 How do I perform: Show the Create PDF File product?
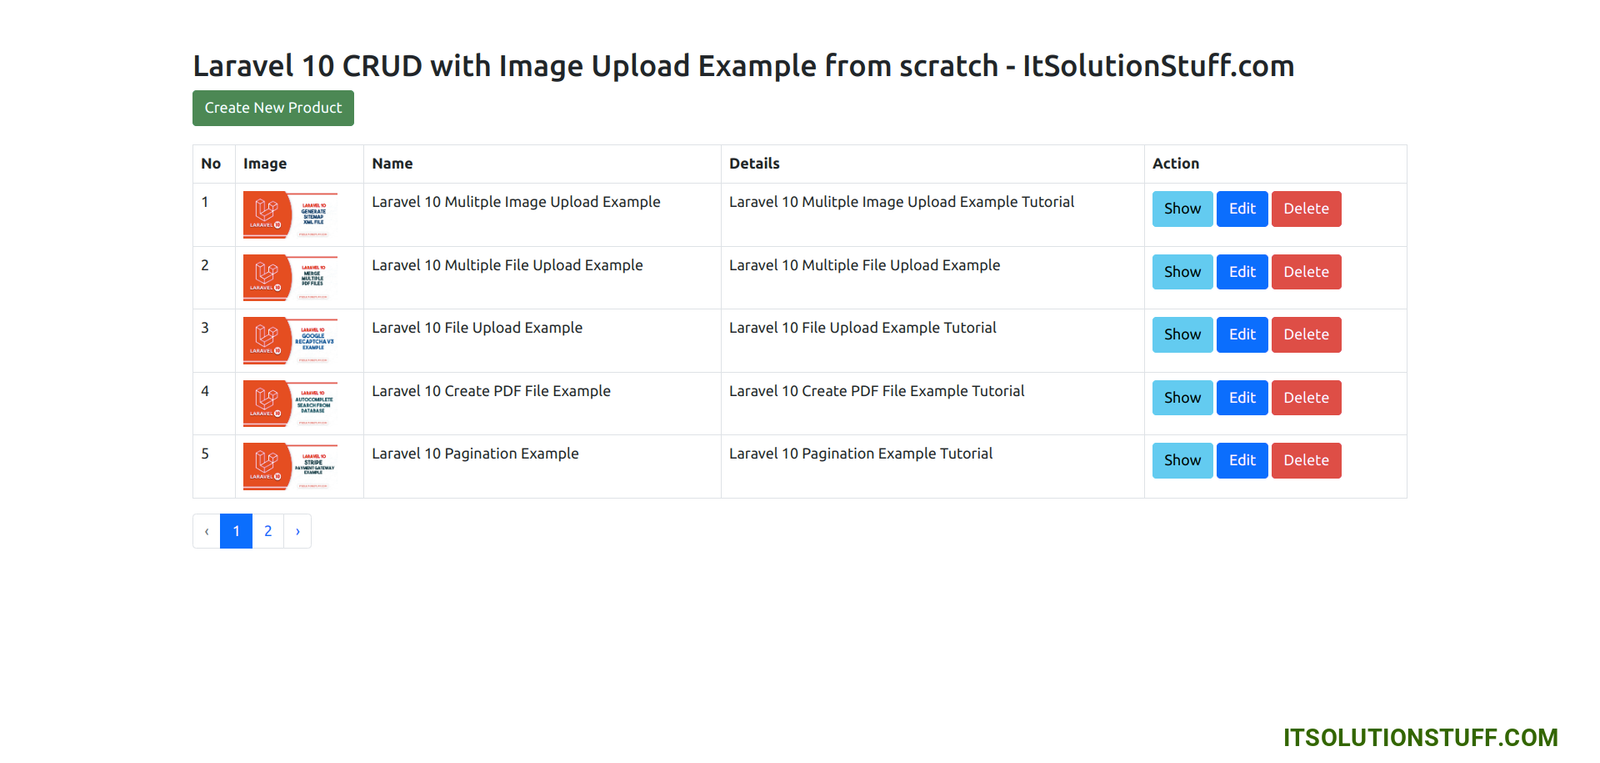coord(1182,398)
